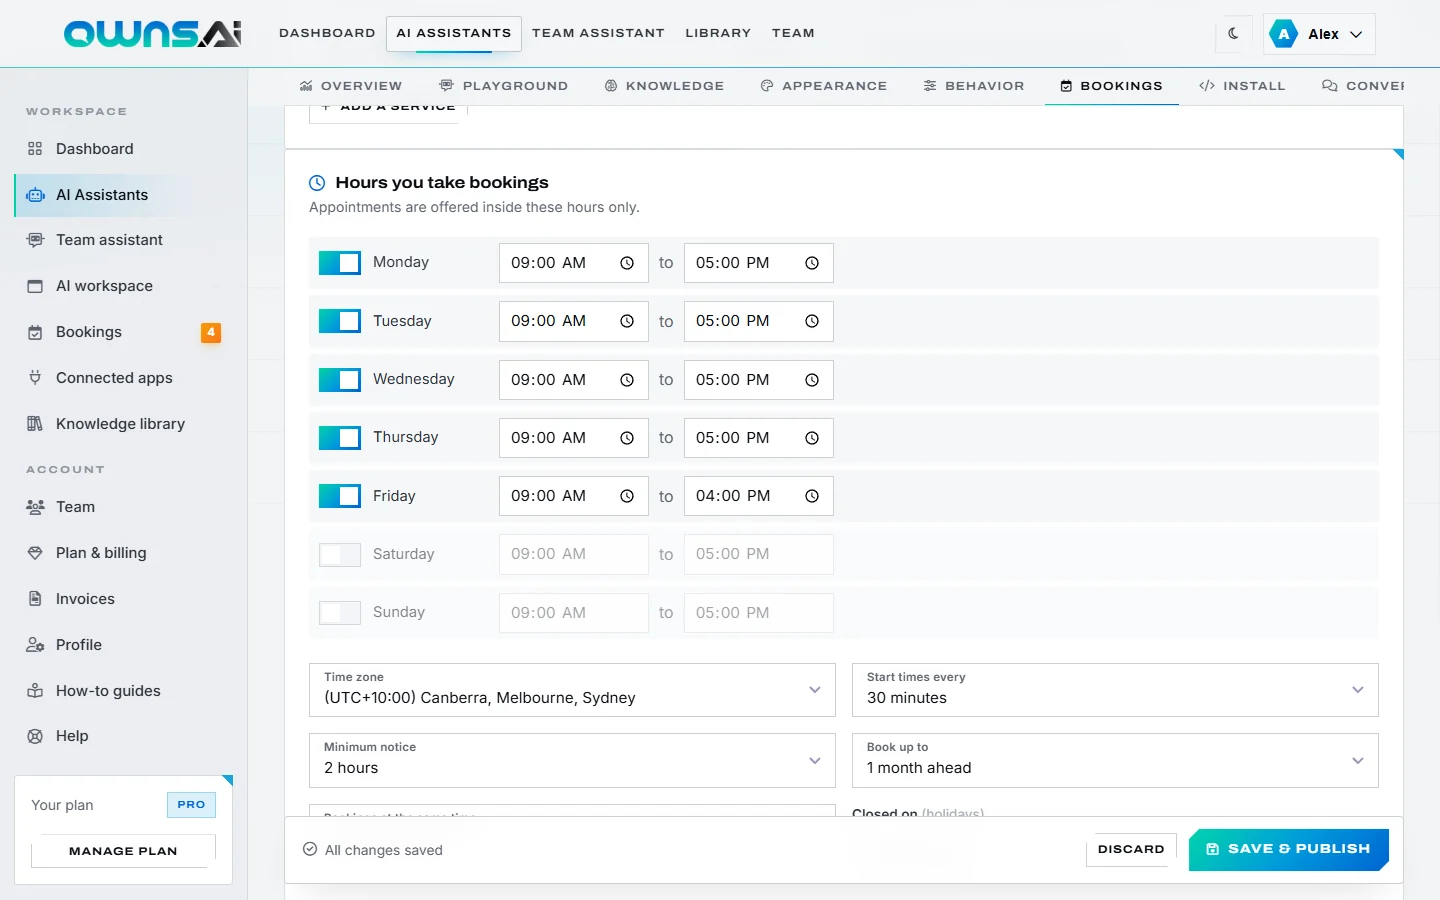The height and width of the screenshot is (900, 1440).
Task: Click the orange Bookings count badge
Action: click(x=211, y=332)
